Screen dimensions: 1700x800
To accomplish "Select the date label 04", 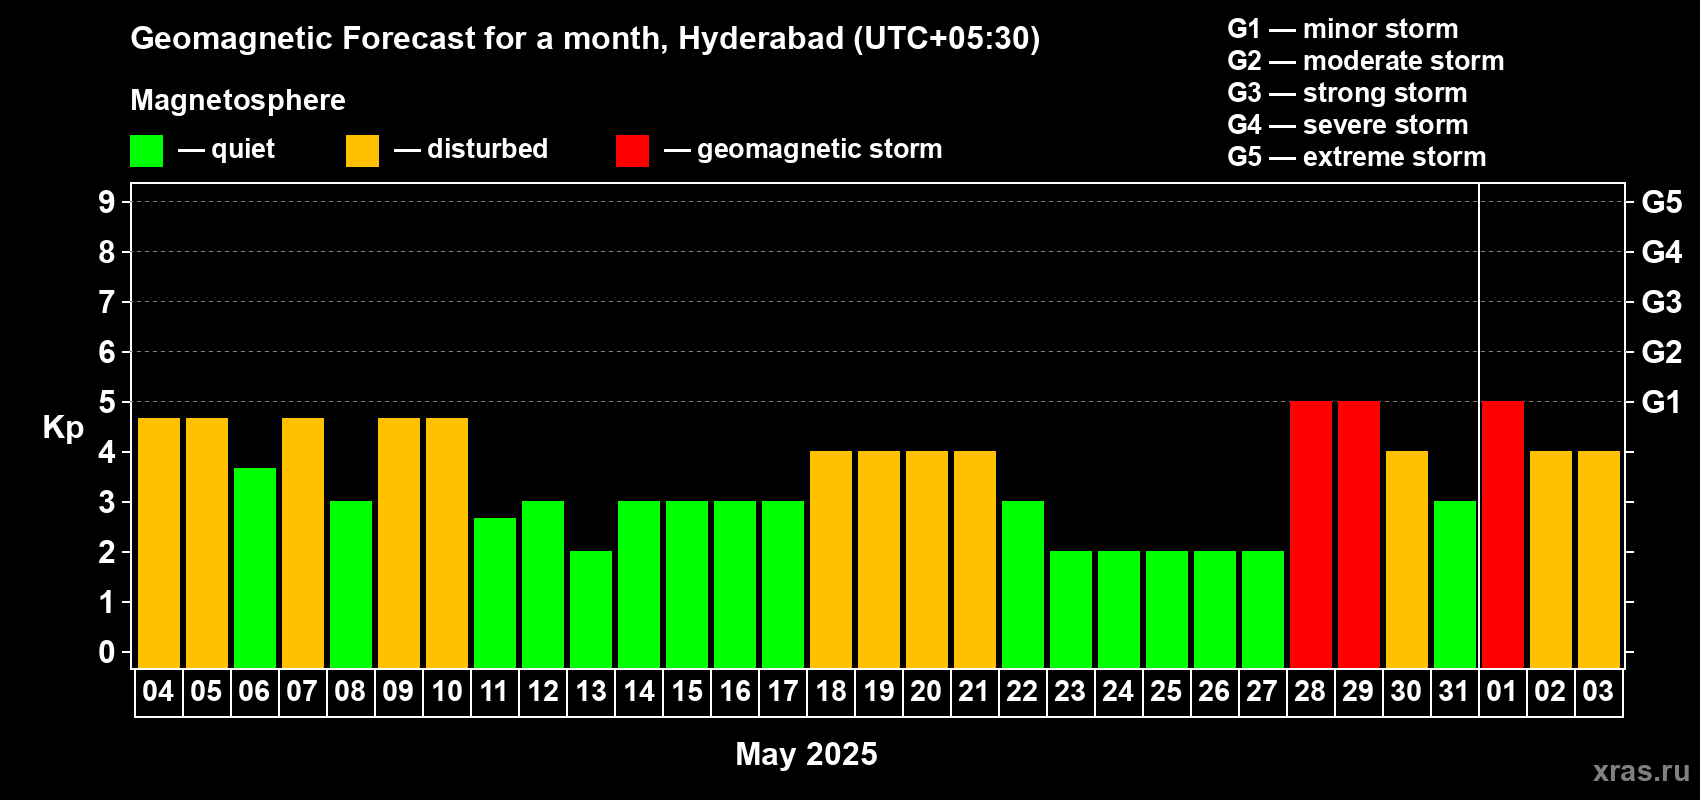I will pyautogui.click(x=158, y=691).
